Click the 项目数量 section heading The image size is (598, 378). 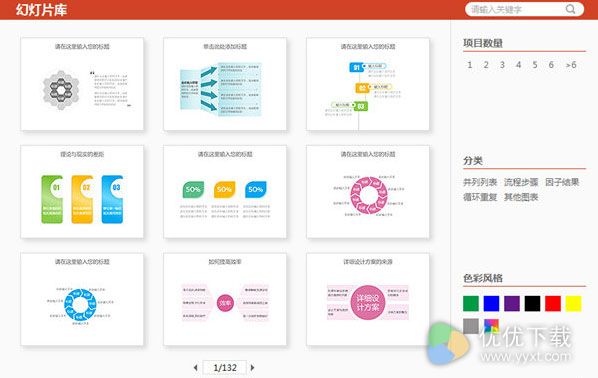click(483, 43)
